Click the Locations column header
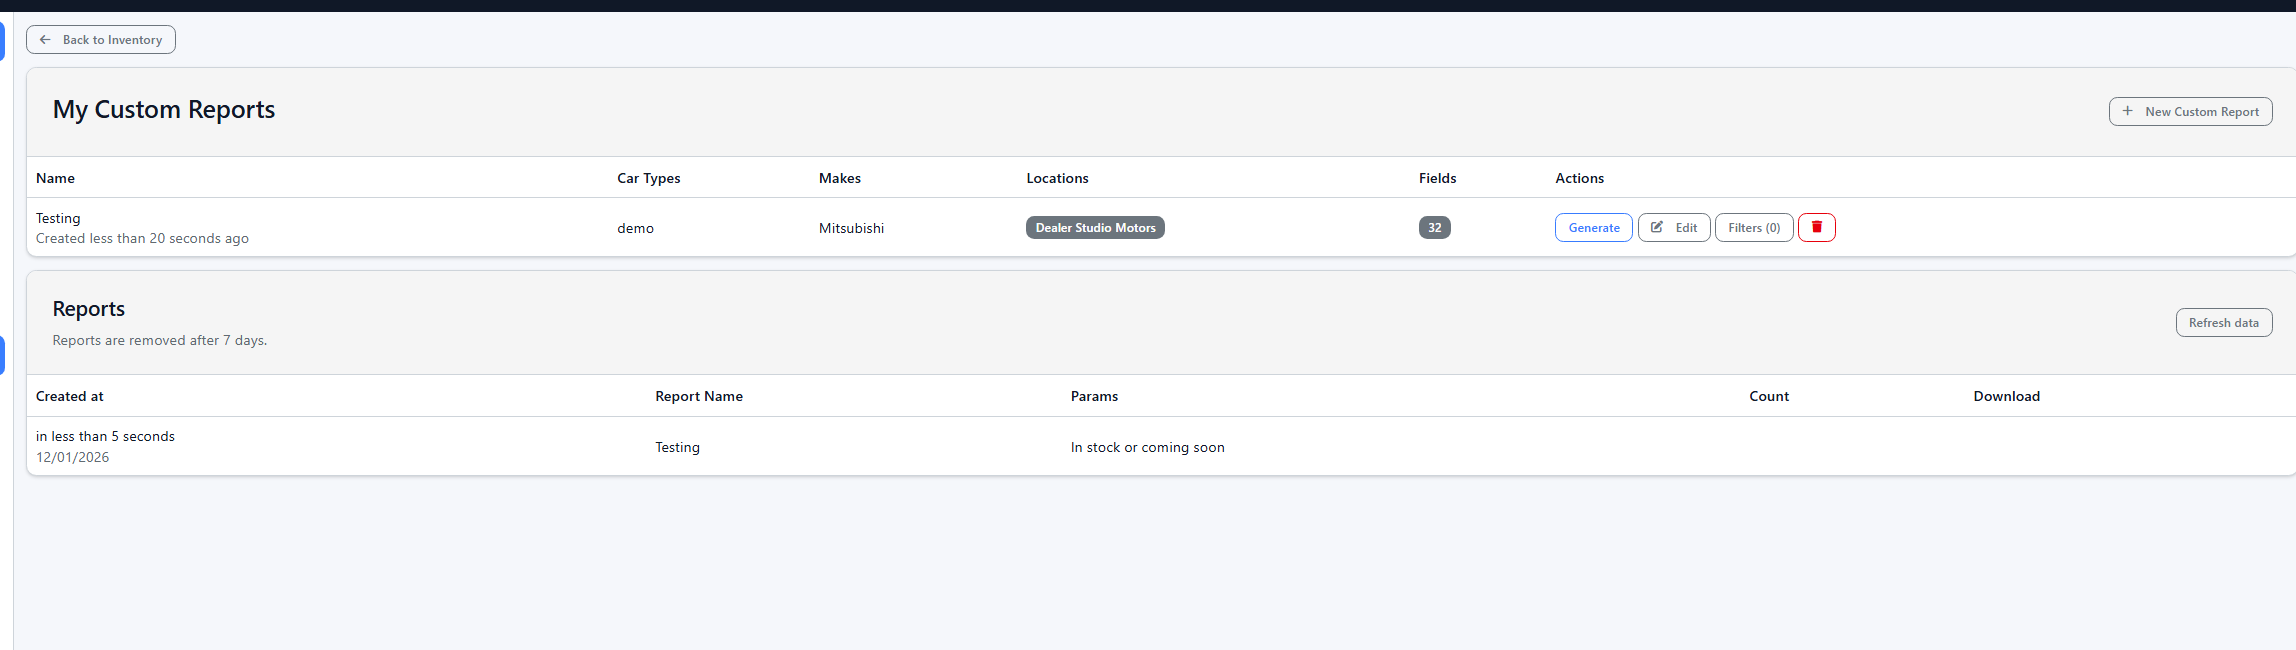 pos(1057,178)
